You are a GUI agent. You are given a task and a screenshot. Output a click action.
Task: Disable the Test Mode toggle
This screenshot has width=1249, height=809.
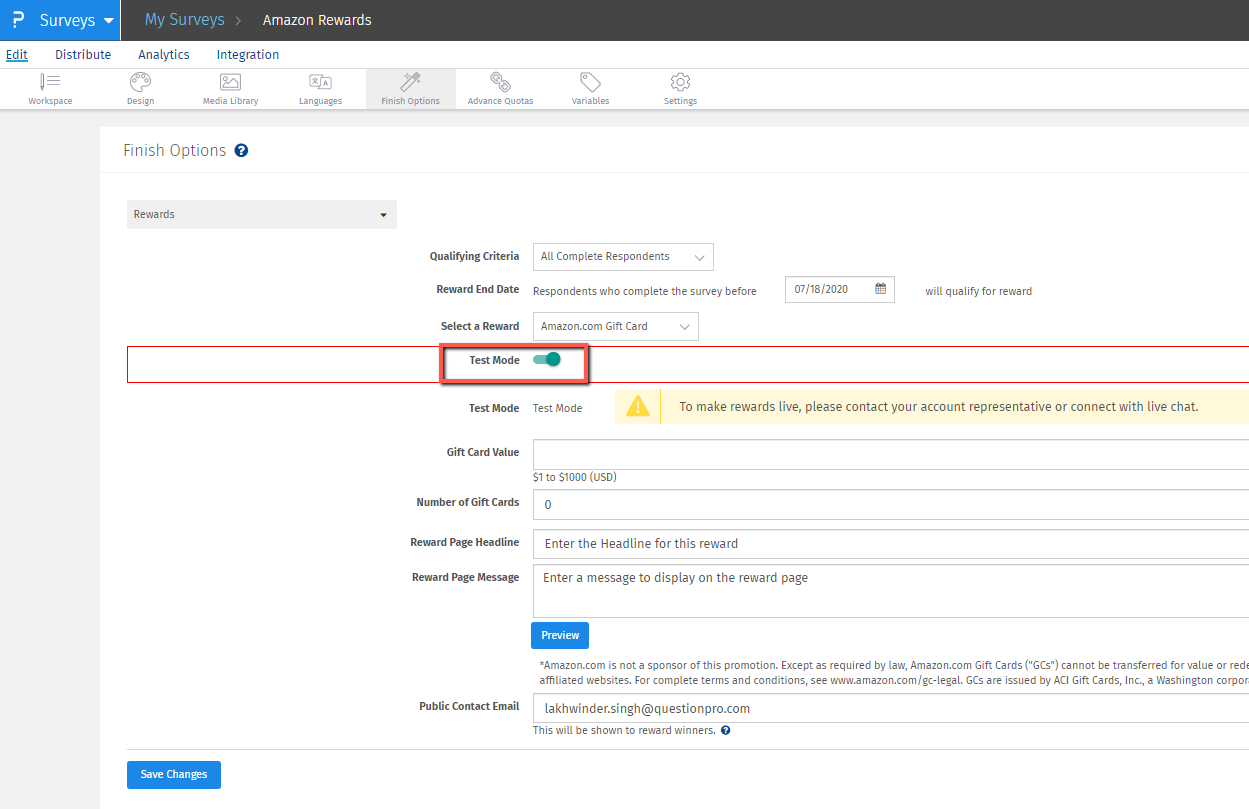tap(547, 360)
